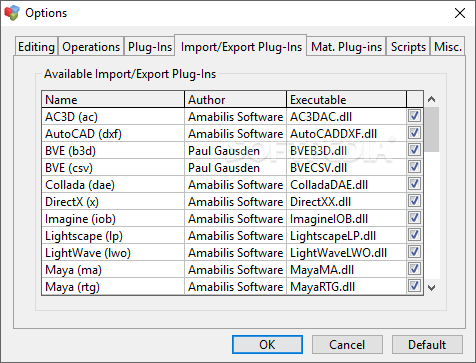
Task: Click the list scroll down arrow
Action: [x=432, y=288]
